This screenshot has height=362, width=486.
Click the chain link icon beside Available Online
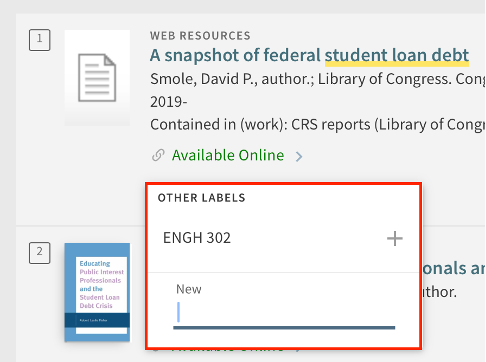[x=158, y=155]
